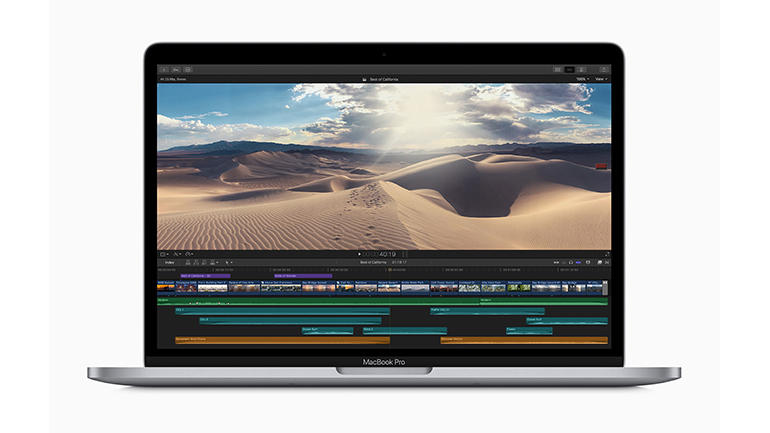Select the first purple title clip

point(205,276)
